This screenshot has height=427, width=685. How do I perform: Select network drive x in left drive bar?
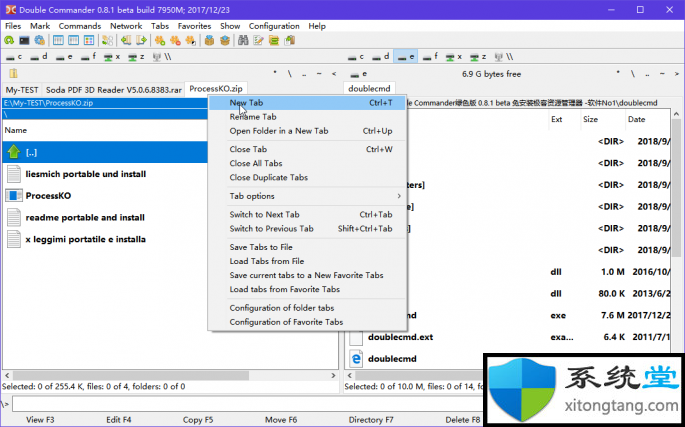(112, 57)
